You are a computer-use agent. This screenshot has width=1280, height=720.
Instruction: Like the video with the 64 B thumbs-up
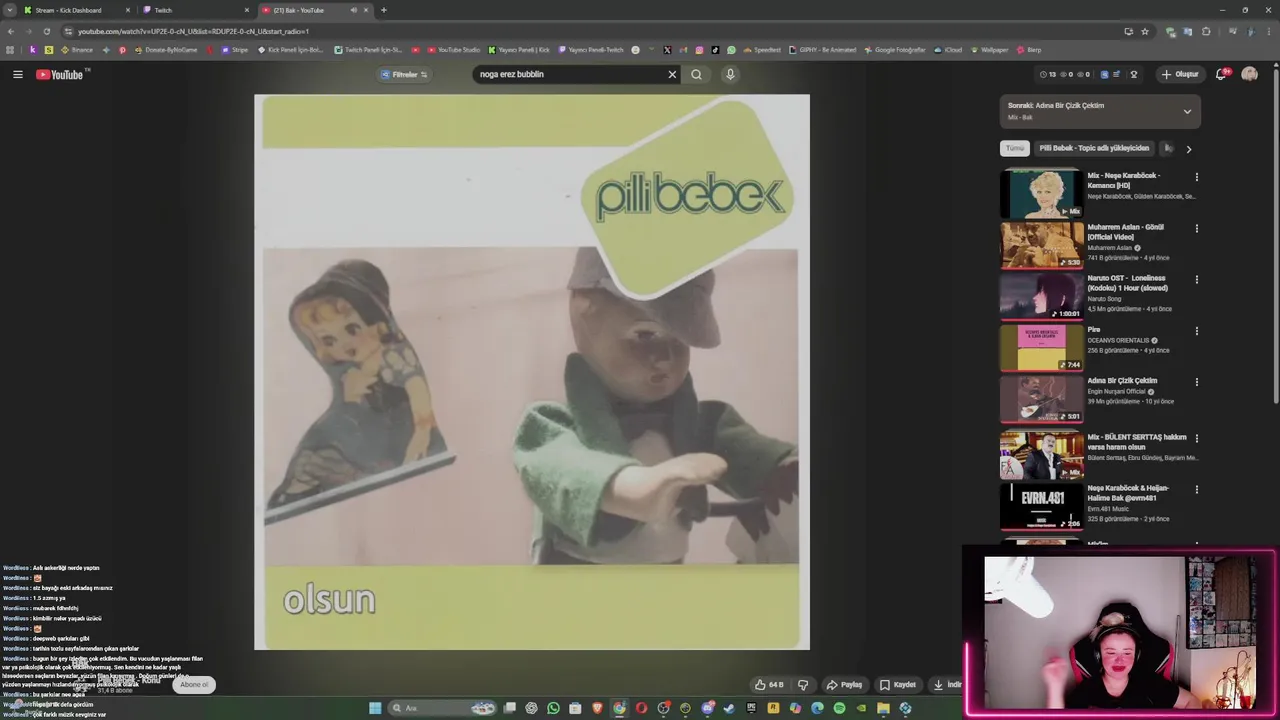(x=769, y=685)
